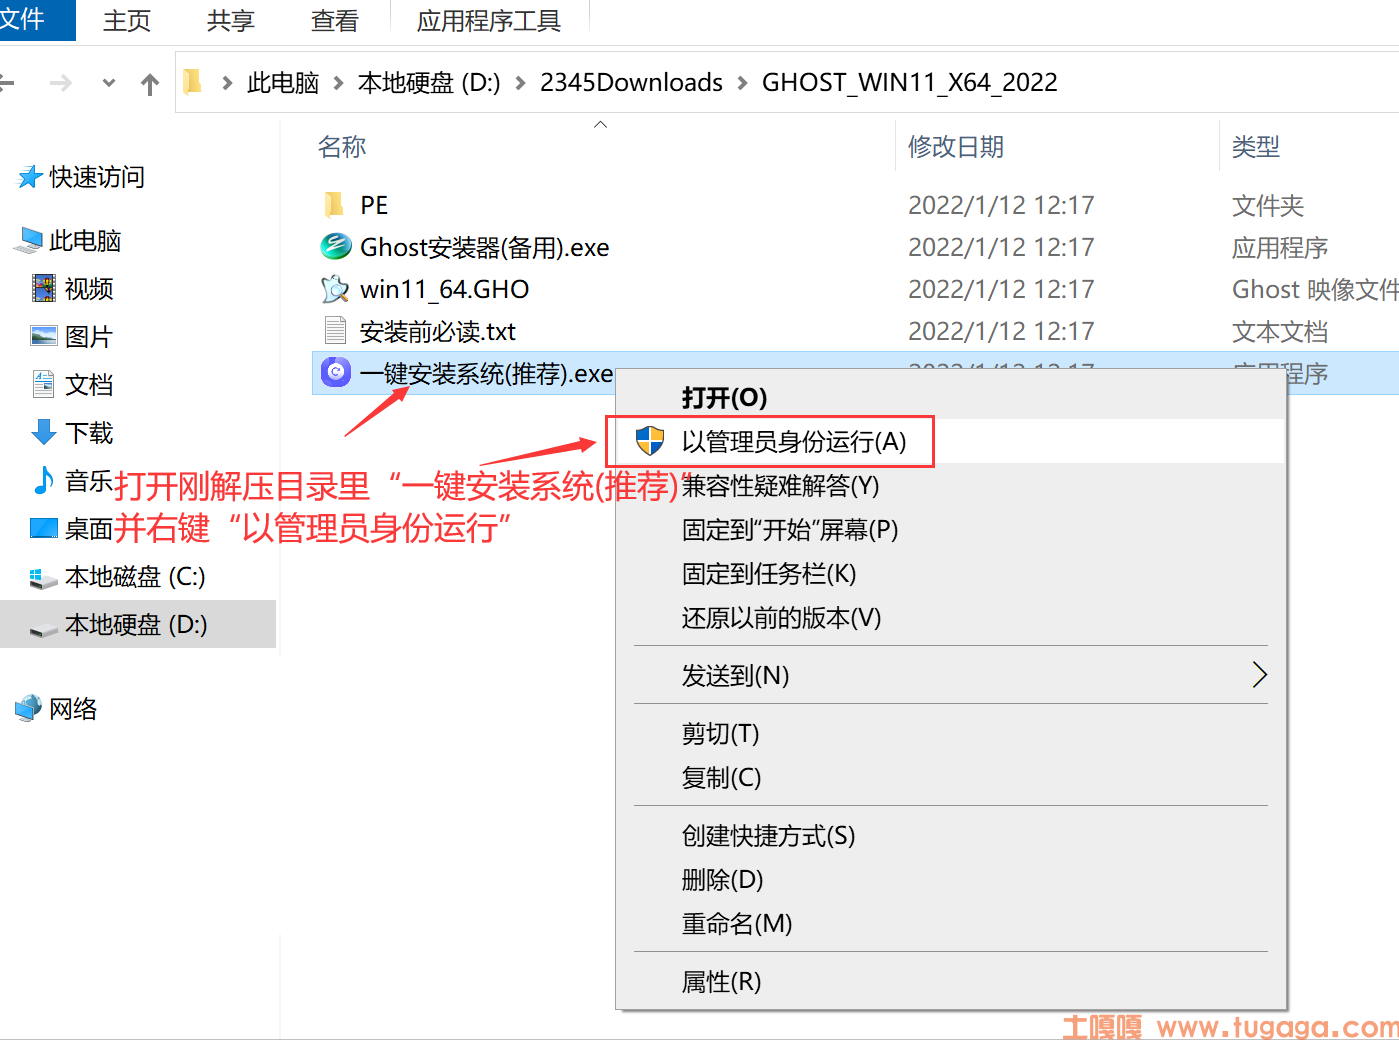1399x1040 pixels.
Task: Open 属性(R) properties entry
Action: [x=951, y=981]
